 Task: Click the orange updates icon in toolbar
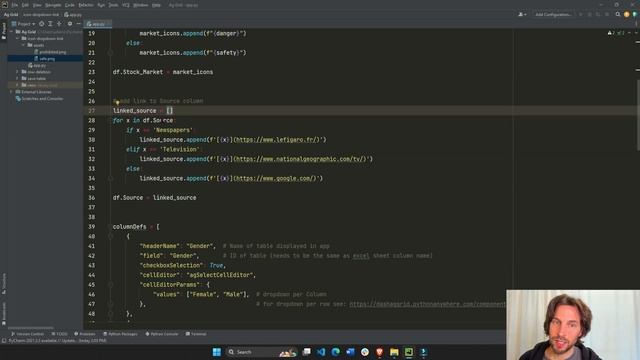tap(627, 15)
